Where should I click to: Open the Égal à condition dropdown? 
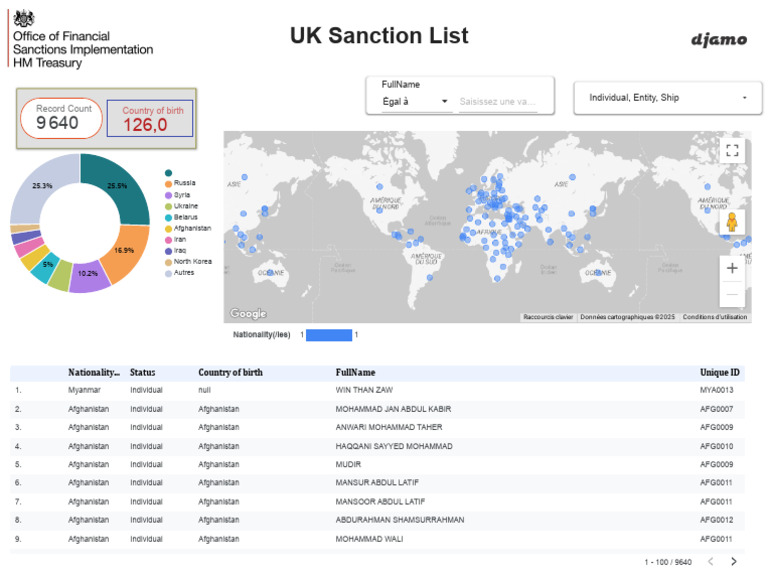(x=416, y=101)
